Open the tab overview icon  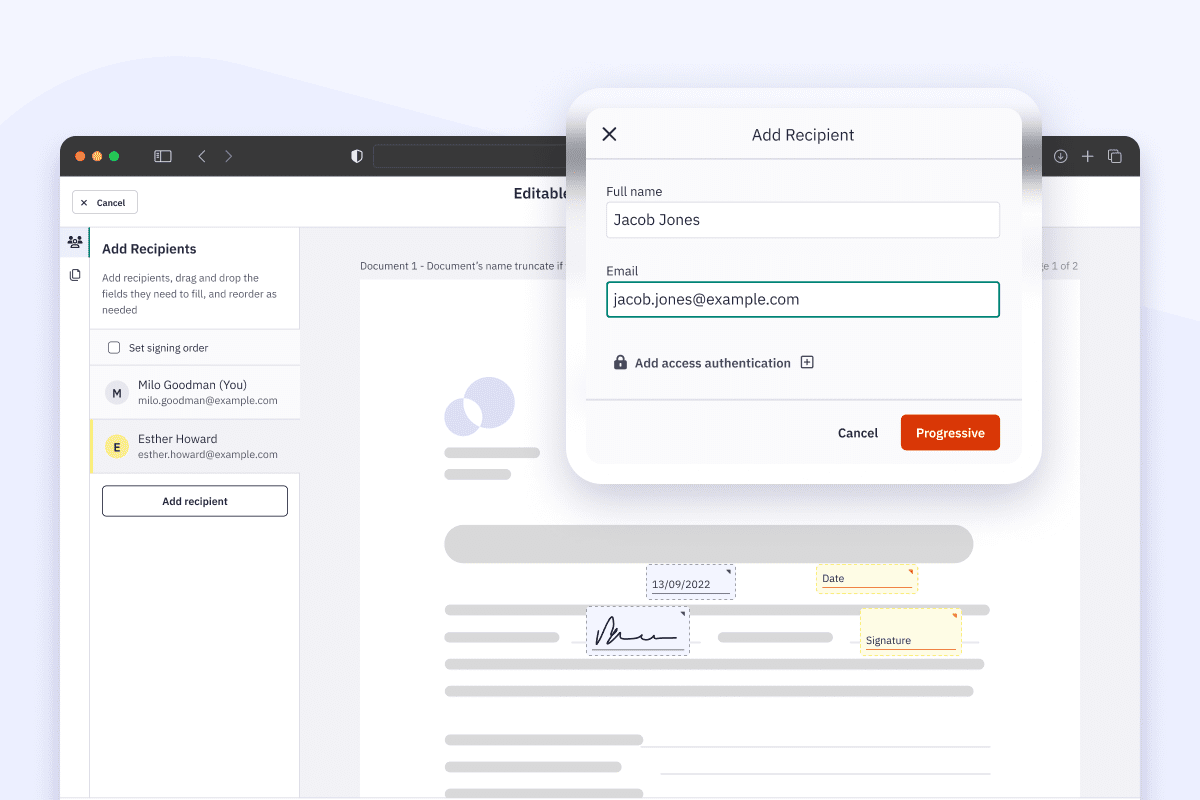[1114, 156]
